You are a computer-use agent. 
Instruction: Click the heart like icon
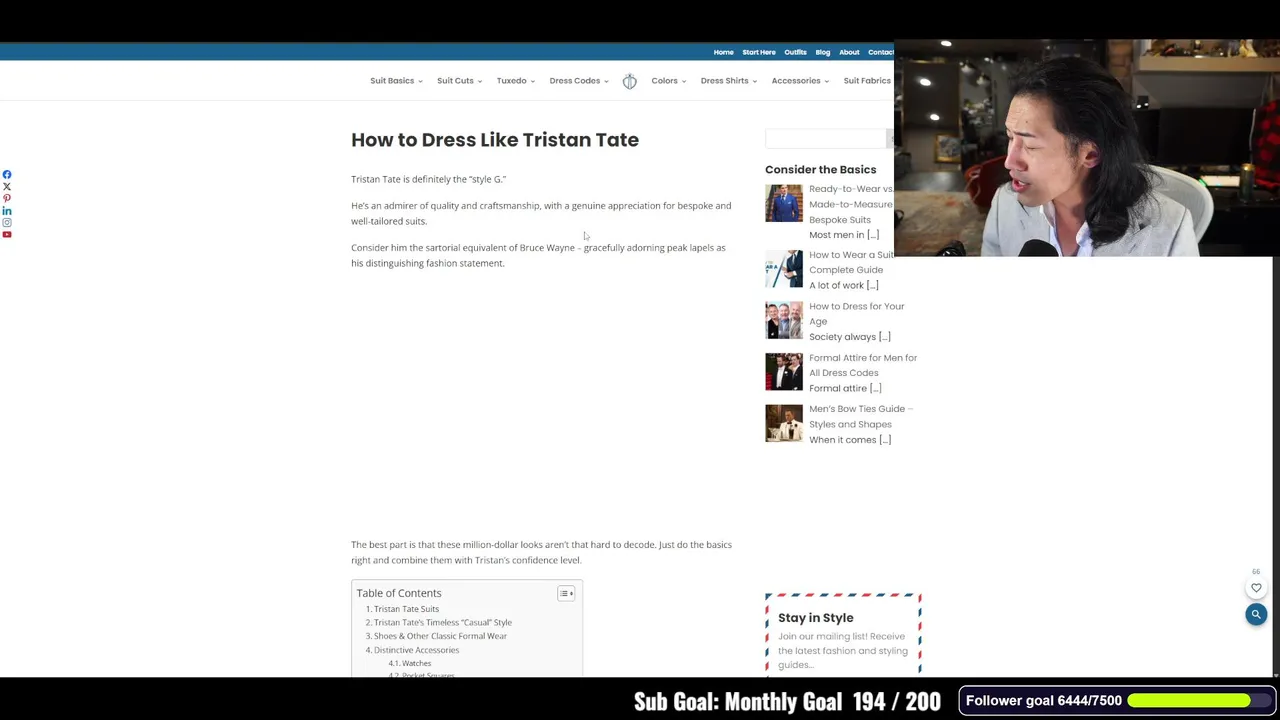tap(1256, 588)
